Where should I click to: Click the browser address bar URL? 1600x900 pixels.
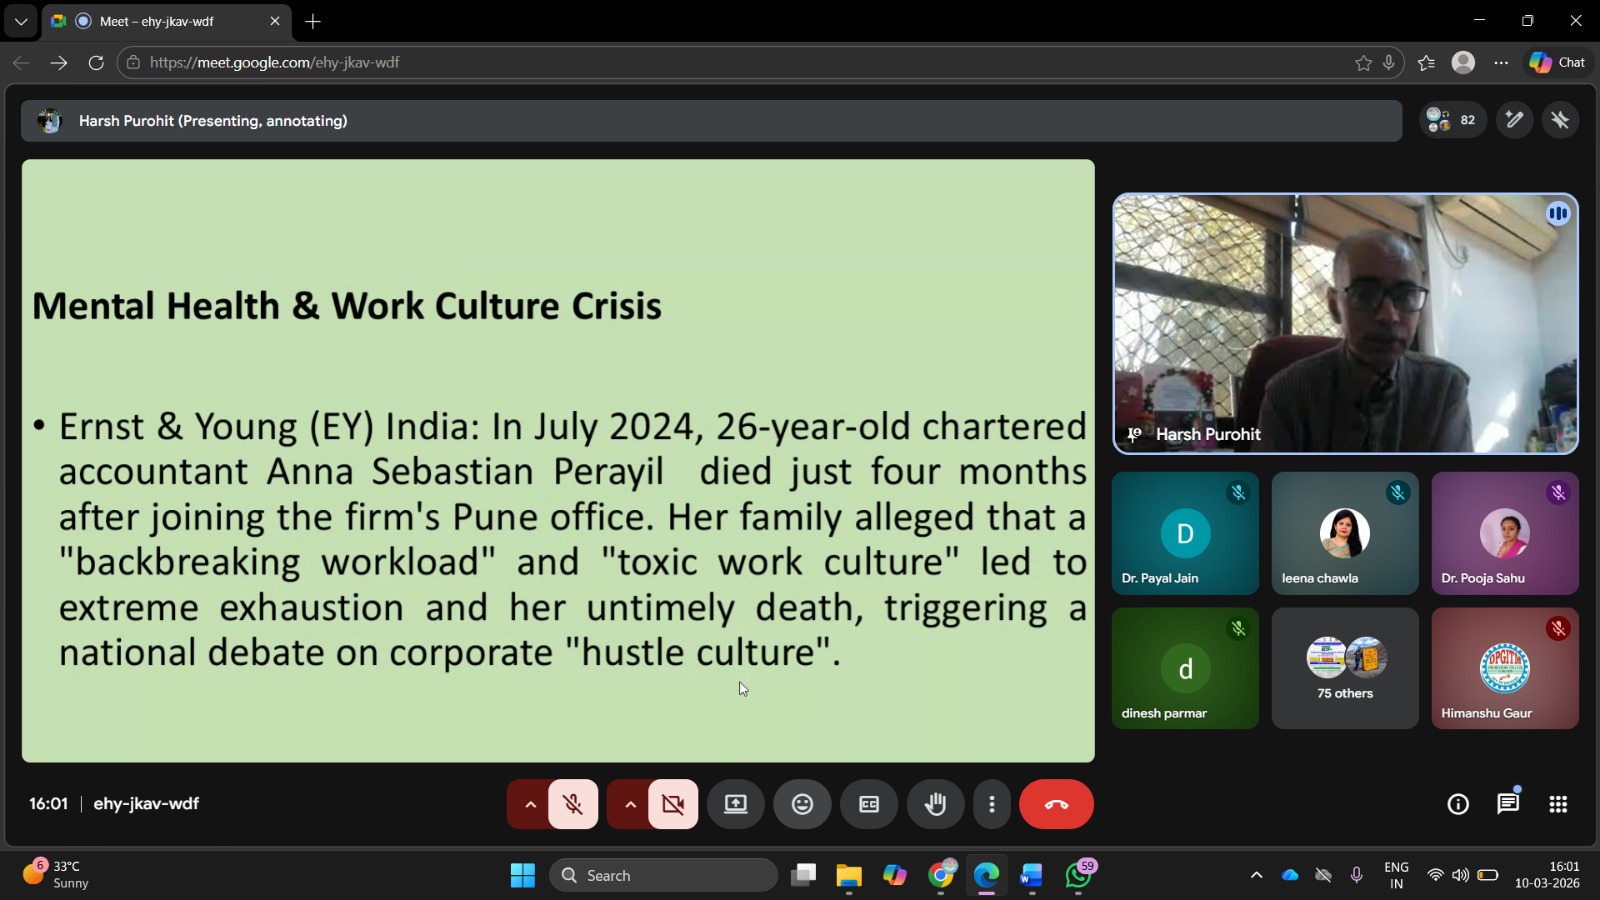pyautogui.click(x=275, y=62)
